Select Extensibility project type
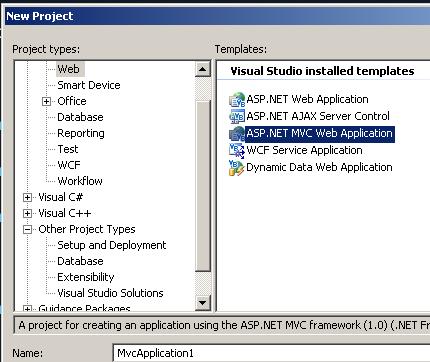The width and height of the screenshot is (430, 362). pyautogui.click(x=86, y=277)
